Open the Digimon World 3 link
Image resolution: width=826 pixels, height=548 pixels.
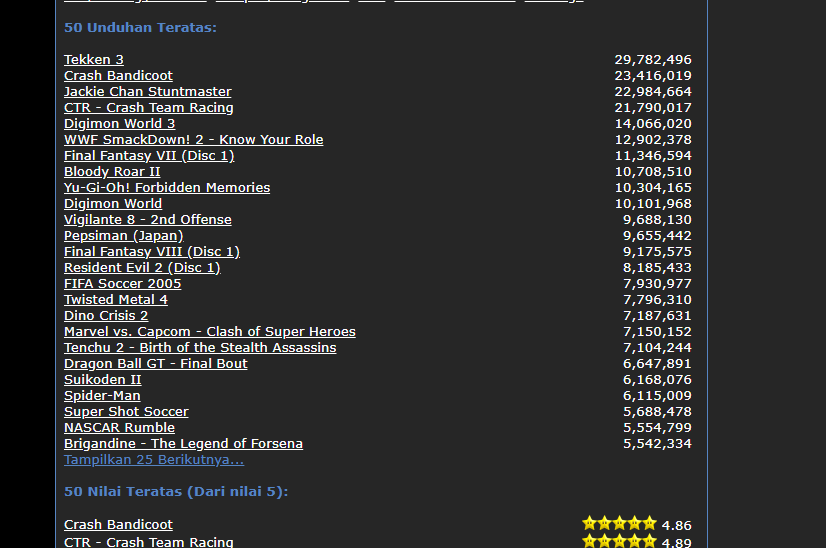120,123
